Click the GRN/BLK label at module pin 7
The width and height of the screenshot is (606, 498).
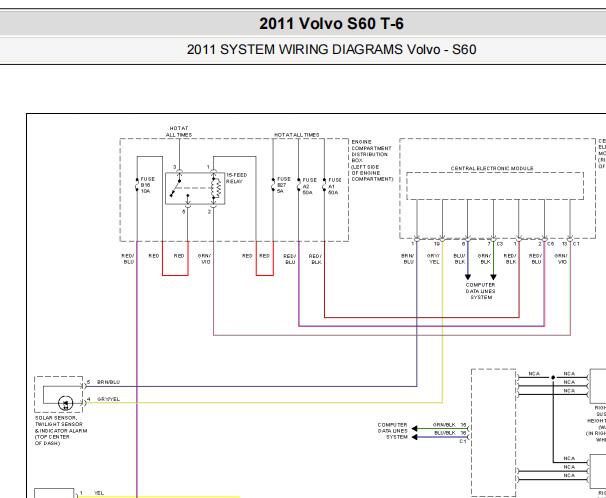click(484, 259)
